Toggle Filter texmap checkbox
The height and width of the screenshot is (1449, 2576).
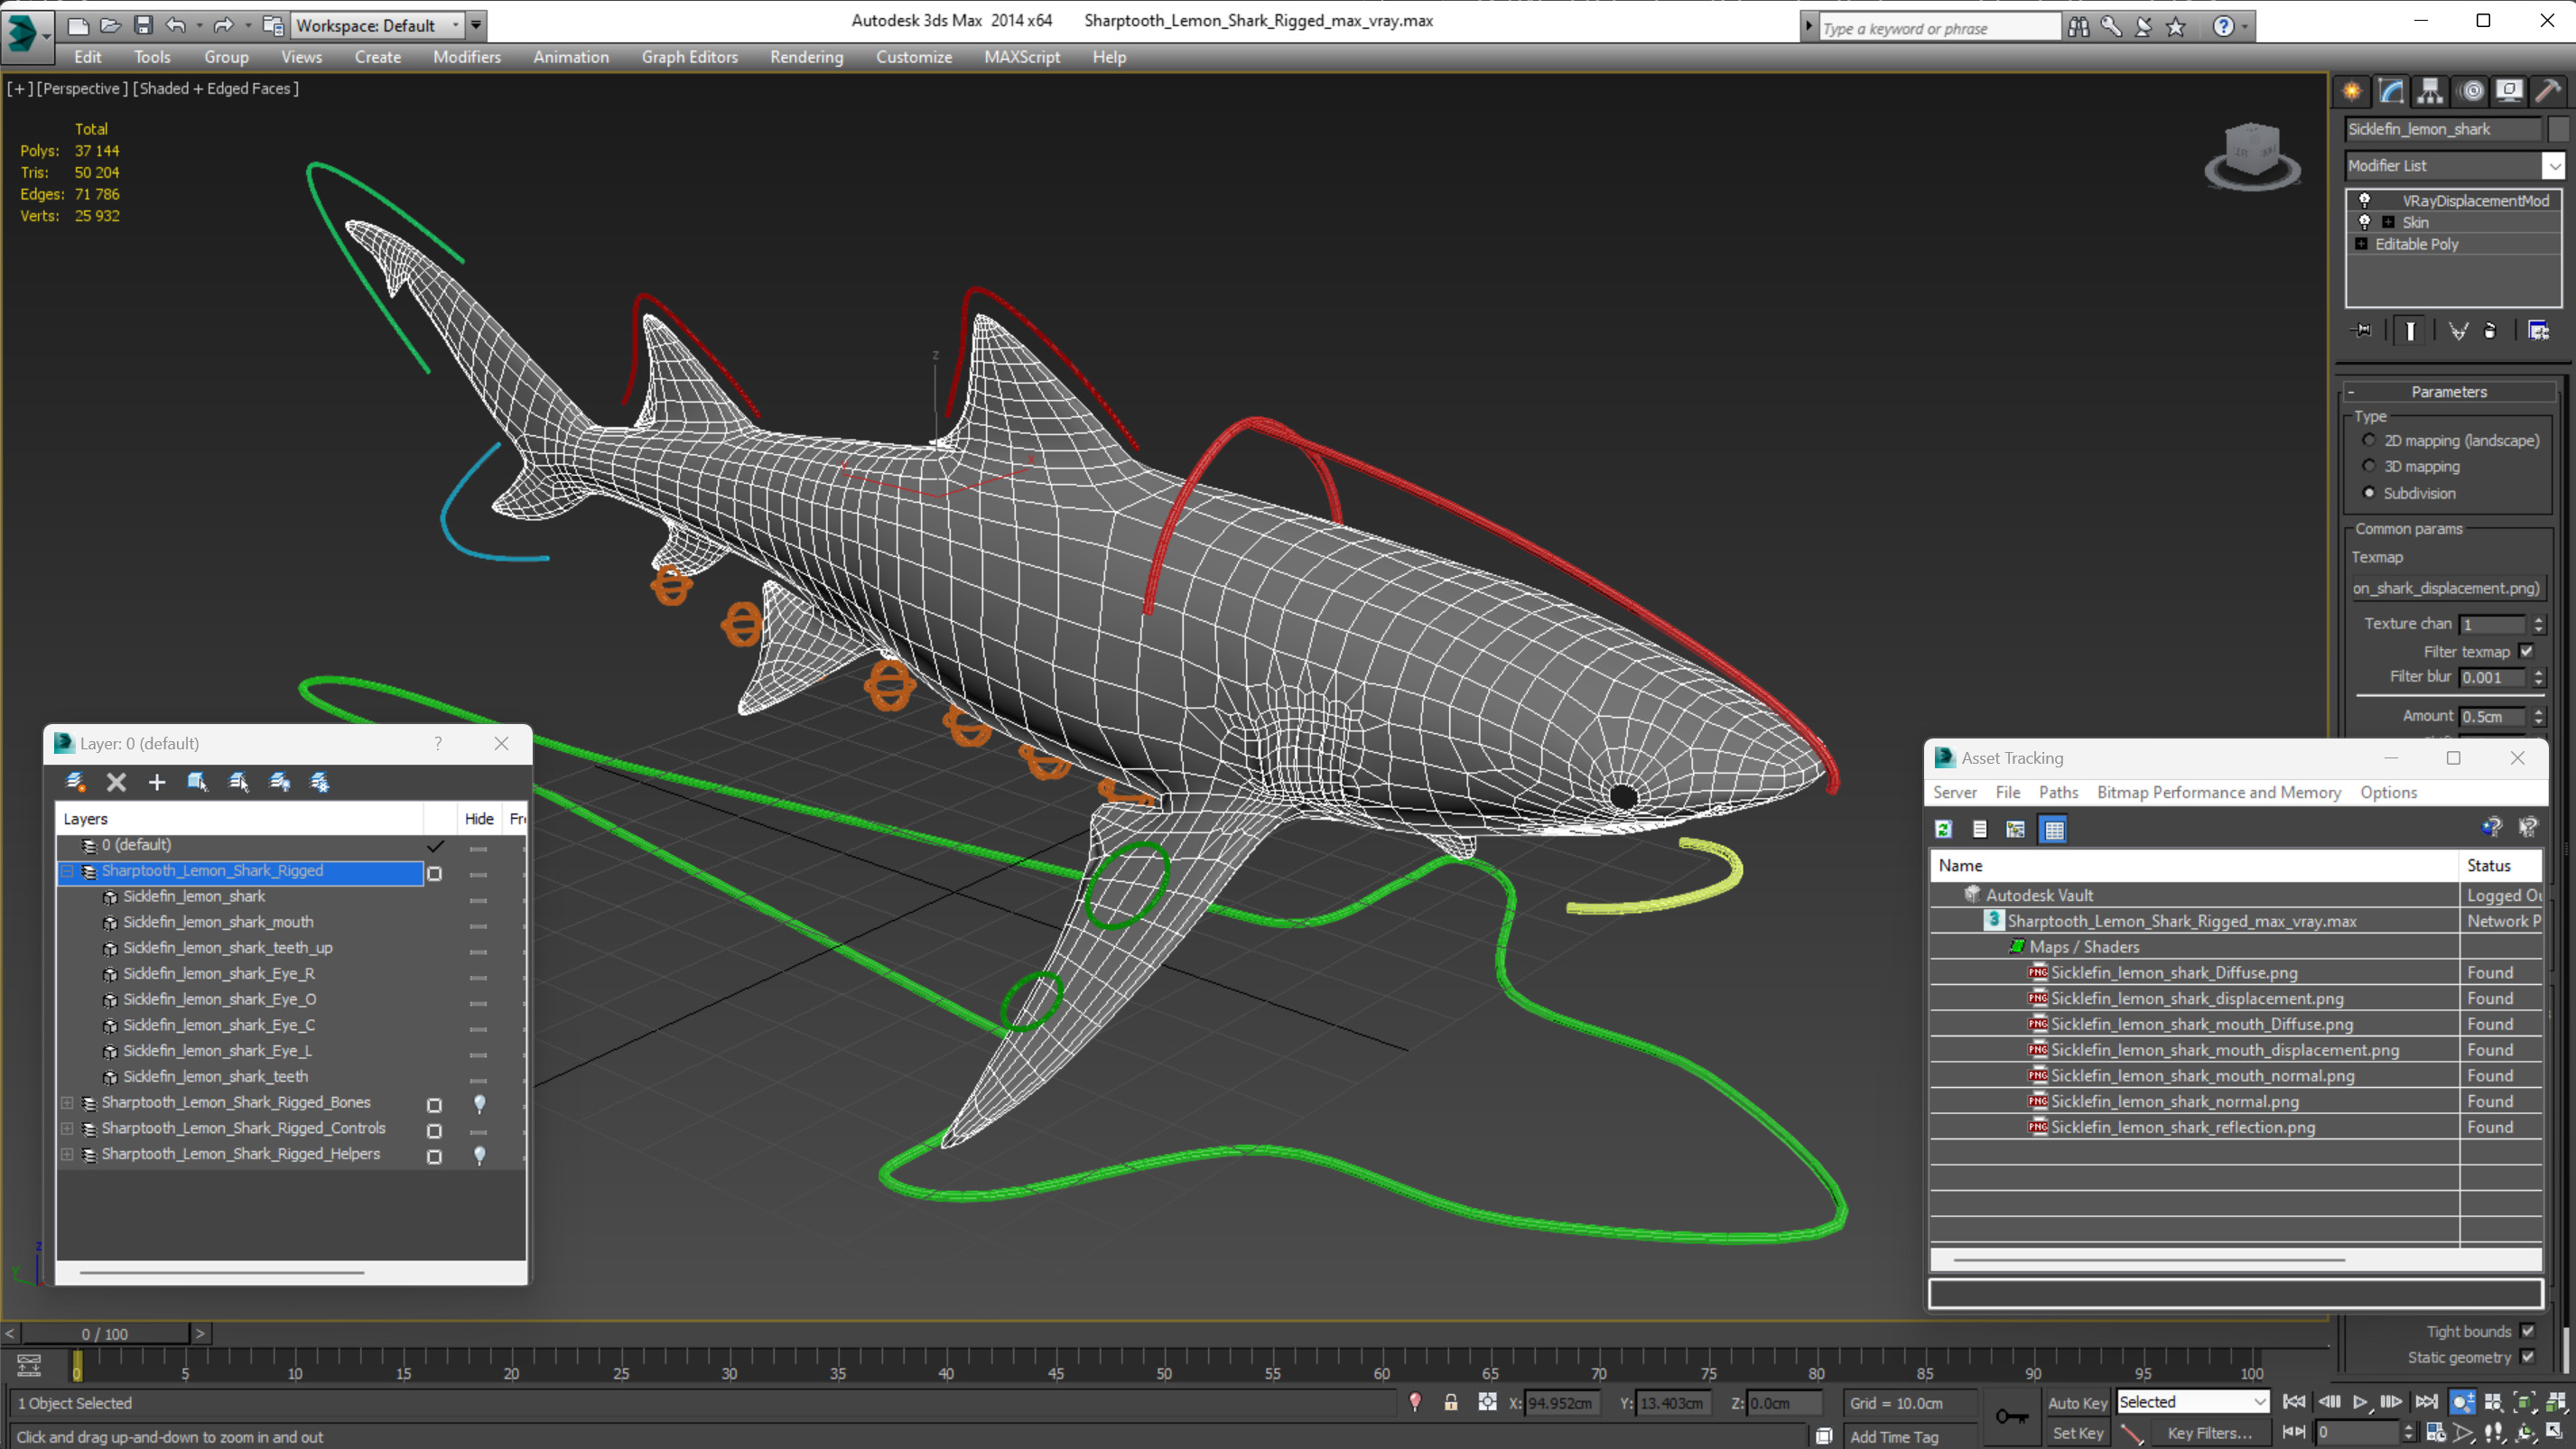[x=2527, y=651]
